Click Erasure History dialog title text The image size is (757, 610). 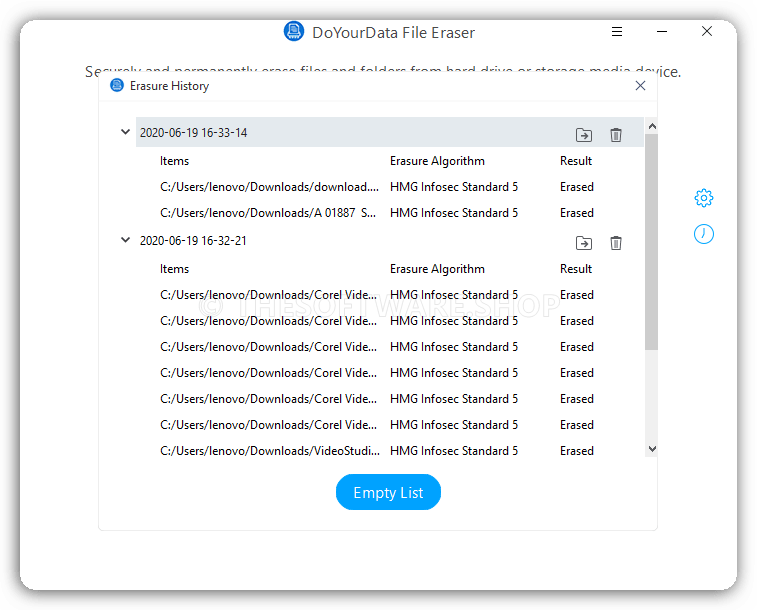(169, 86)
